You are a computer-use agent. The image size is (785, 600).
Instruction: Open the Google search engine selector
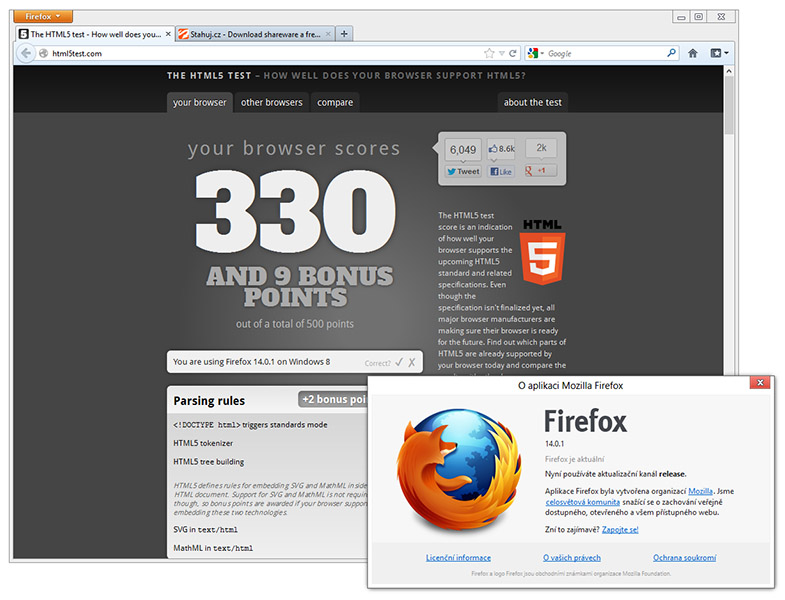[x=535, y=53]
